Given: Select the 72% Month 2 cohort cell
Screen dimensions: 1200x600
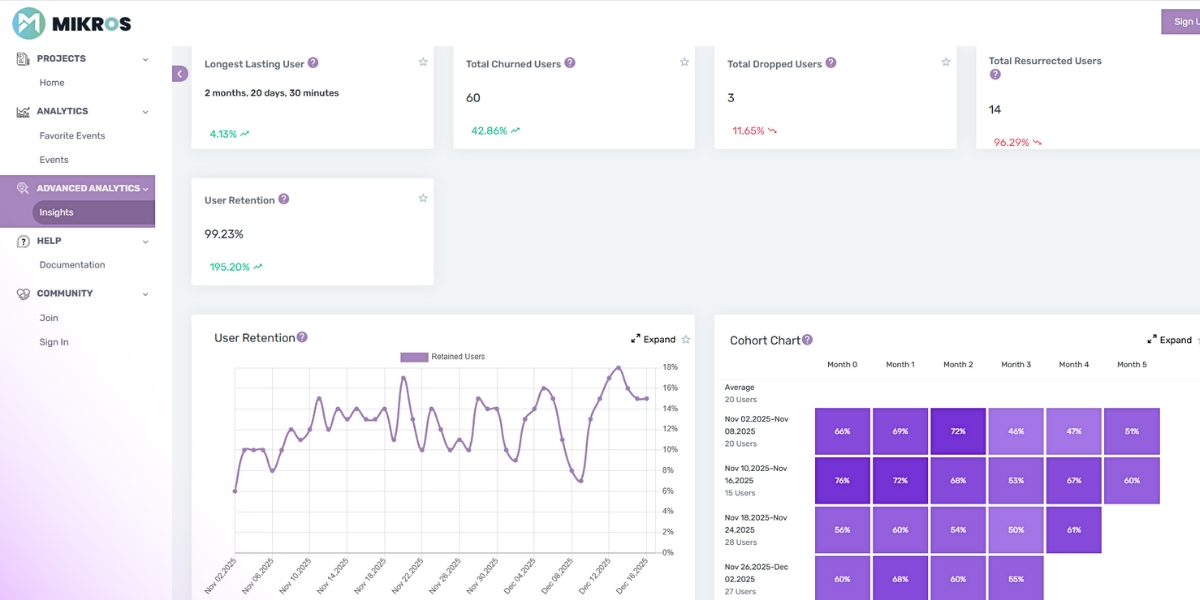Looking at the screenshot, I should [x=958, y=430].
